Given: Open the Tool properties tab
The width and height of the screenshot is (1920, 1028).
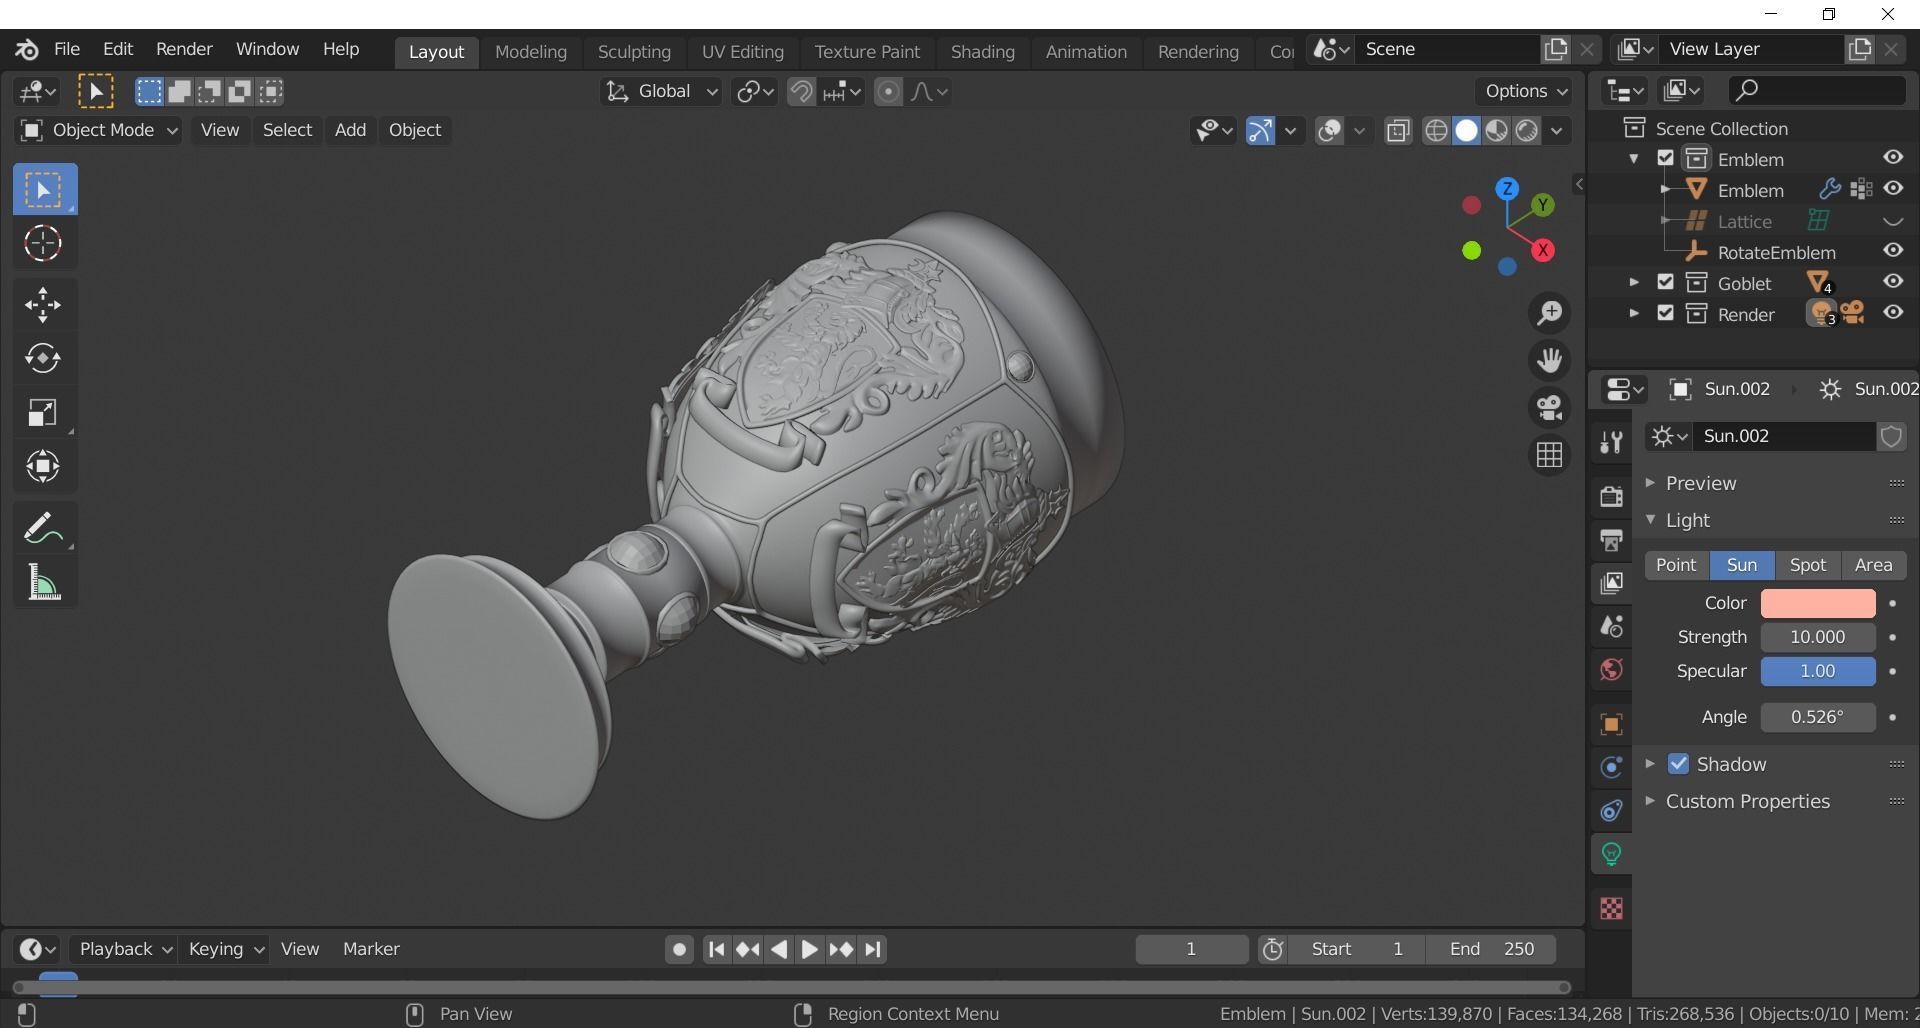Looking at the screenshot, I should pos(1611,442).
